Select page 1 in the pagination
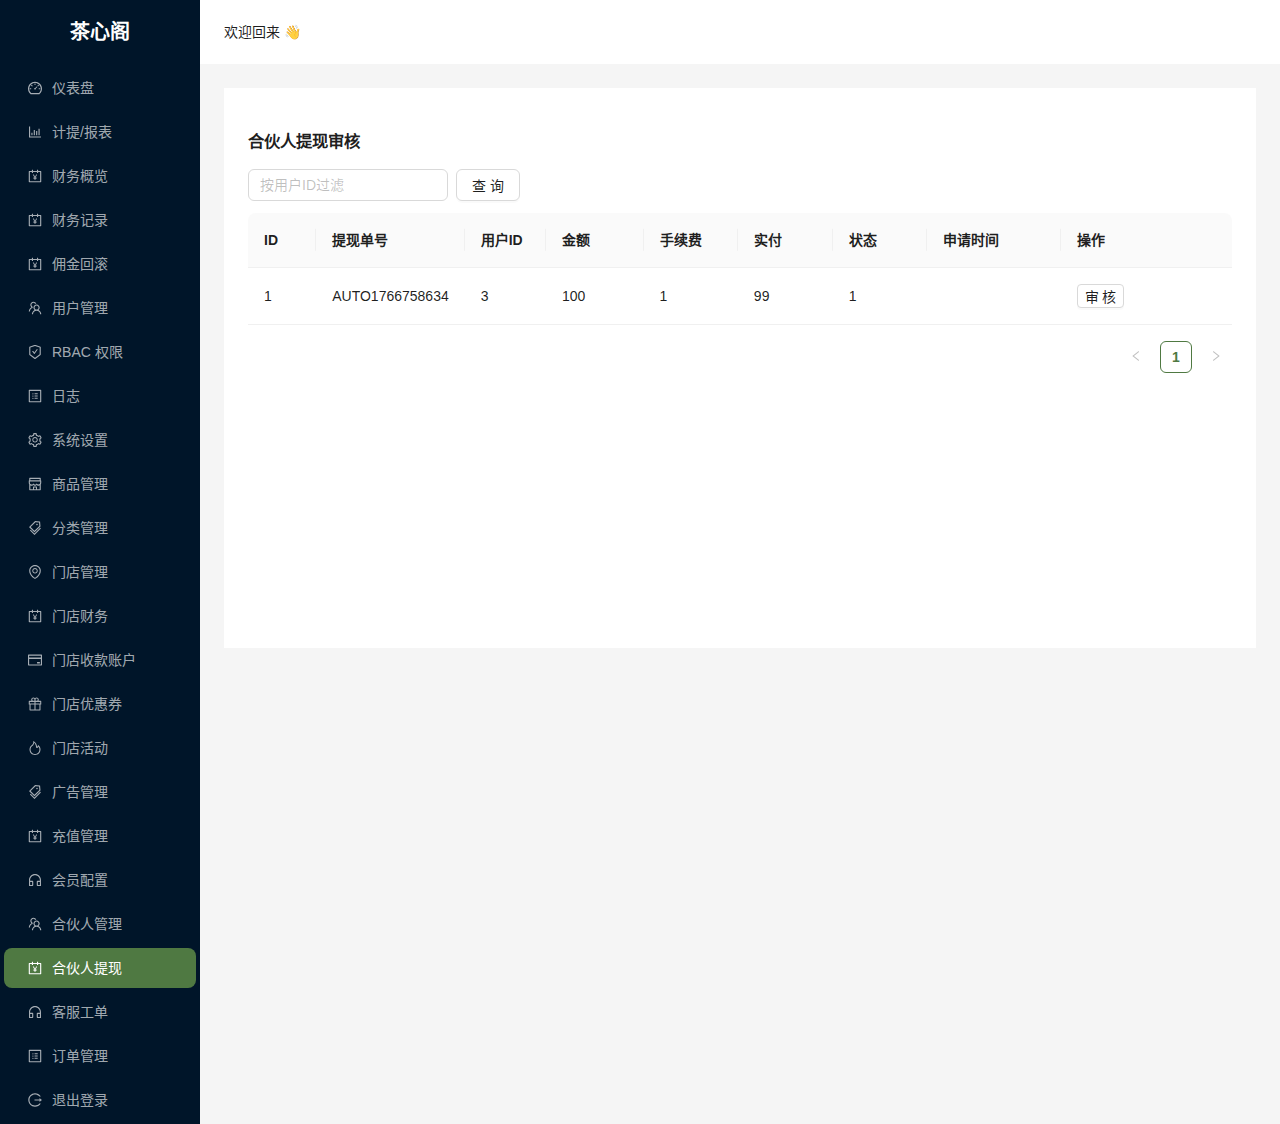This screenshot has height=1124, width=1280. [1176, 357]
